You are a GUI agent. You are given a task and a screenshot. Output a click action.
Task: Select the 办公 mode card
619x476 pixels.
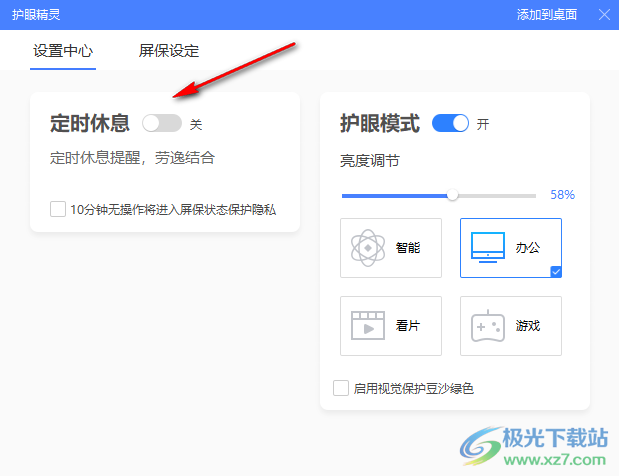[511, 248]
